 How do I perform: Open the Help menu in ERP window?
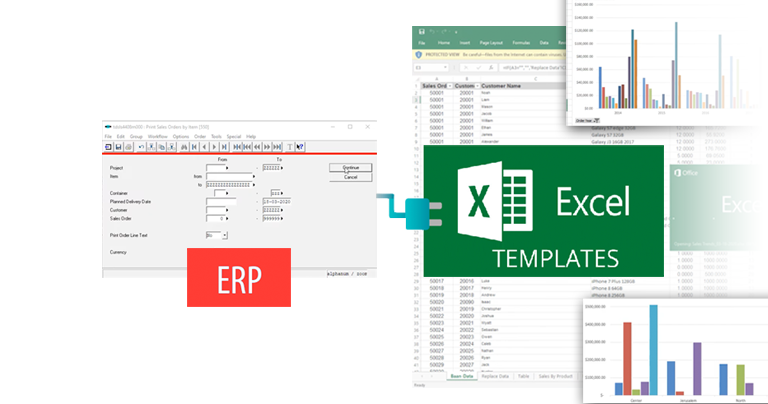coord(251,137)
